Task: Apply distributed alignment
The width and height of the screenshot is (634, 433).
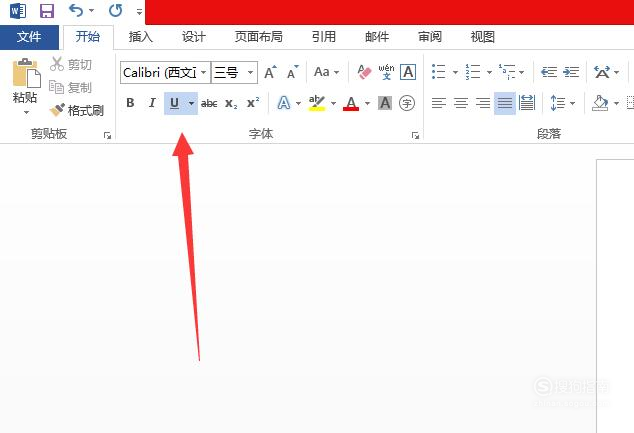Action: pyautogui.click(x=527, y=103)
